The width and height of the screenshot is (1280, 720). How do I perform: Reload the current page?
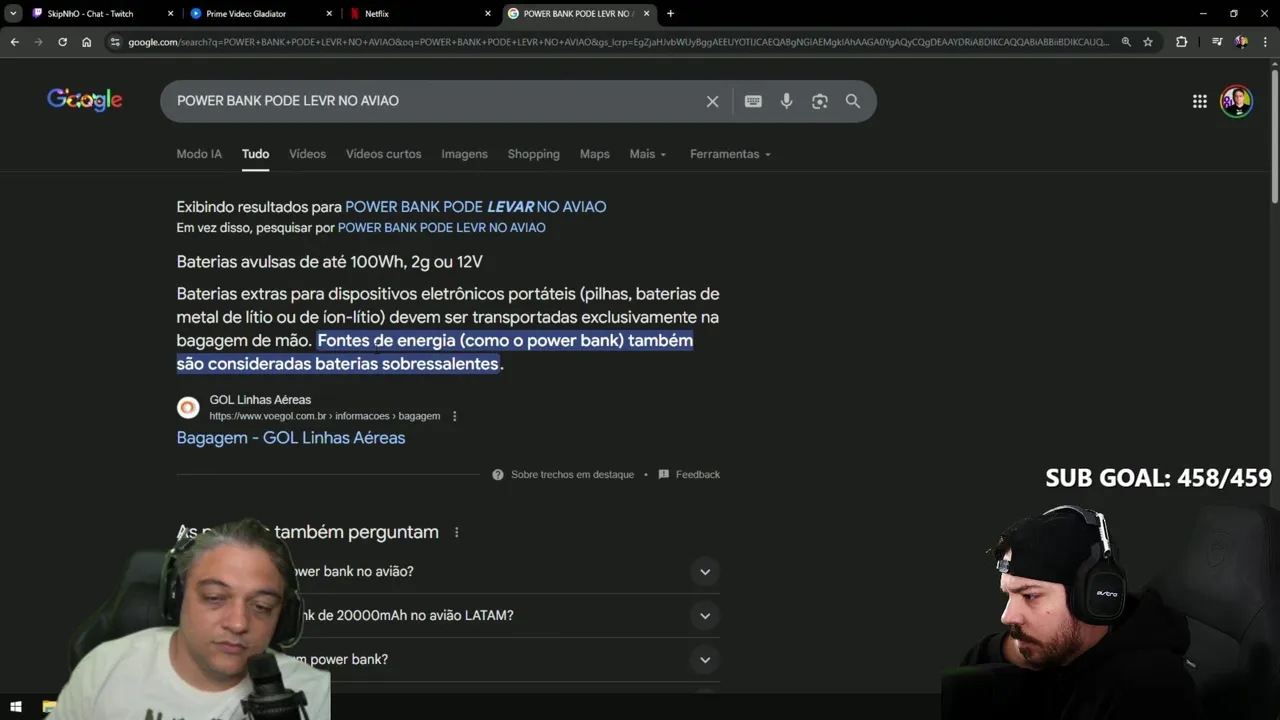[x=62, y=42]
